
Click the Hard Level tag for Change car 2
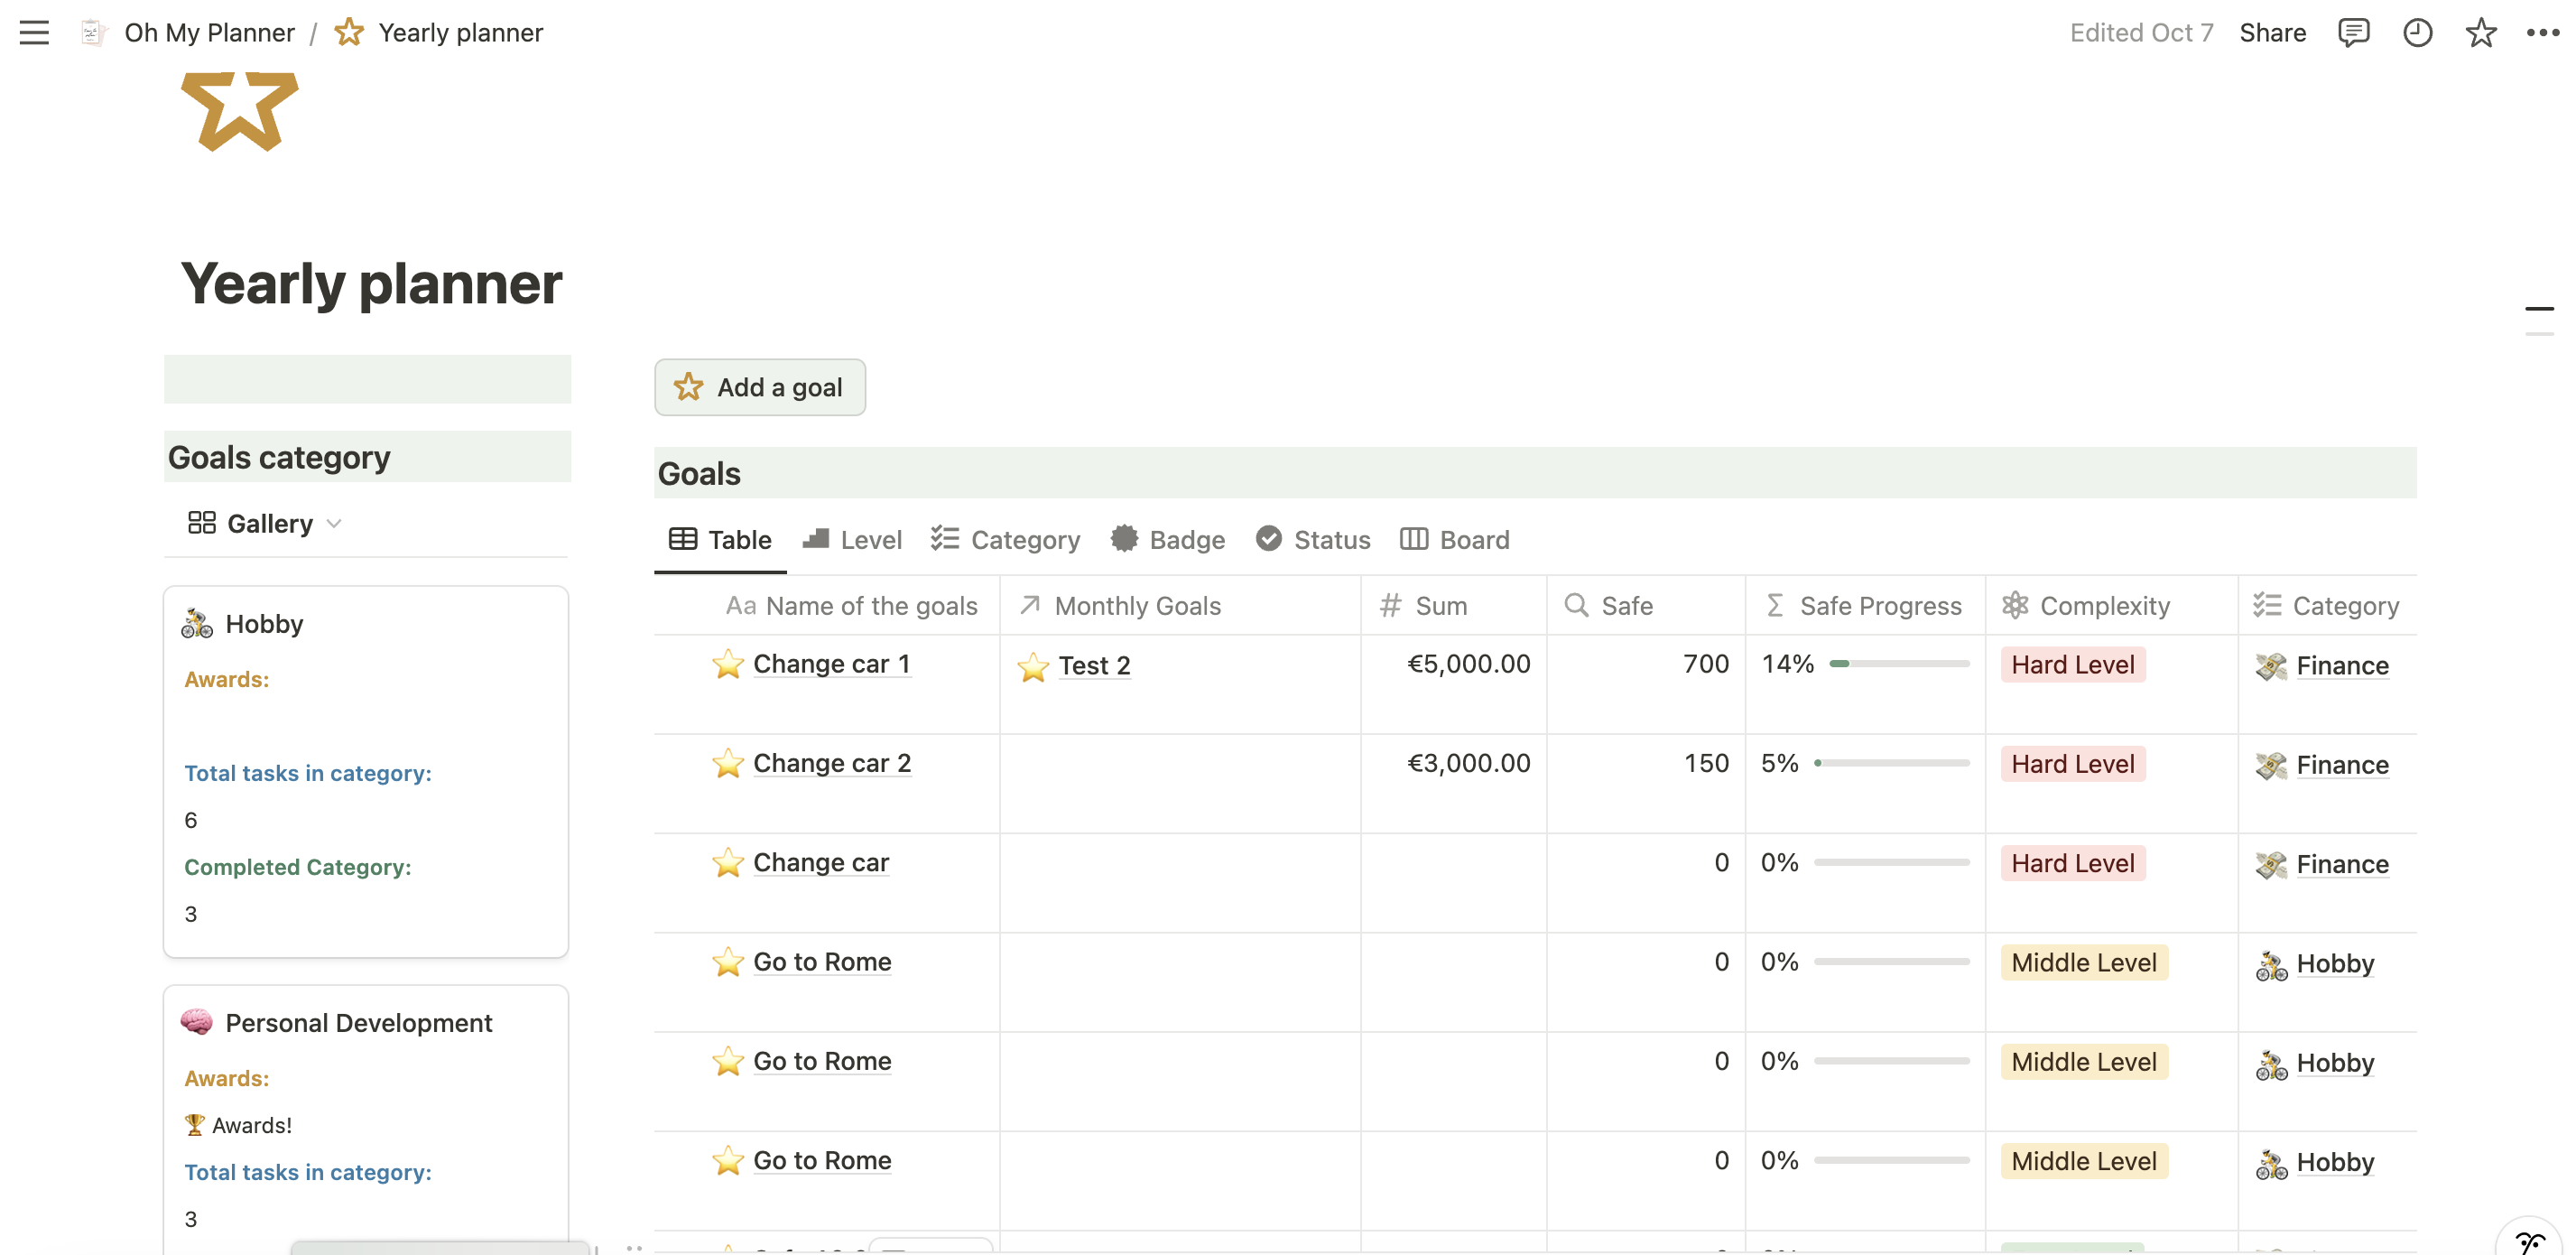pyautogui.click(x=2072, y=764)
